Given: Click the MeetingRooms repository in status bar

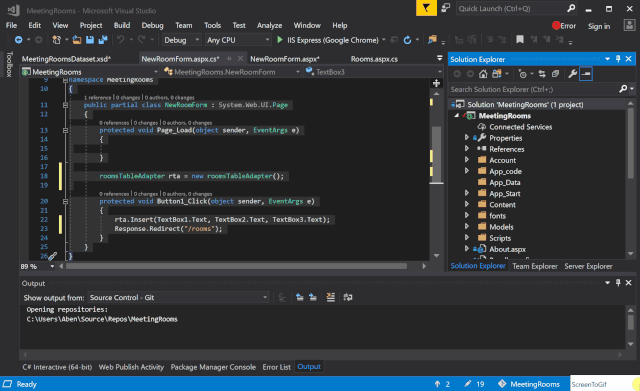Looking at the screenshot, I should pos(529,384).
